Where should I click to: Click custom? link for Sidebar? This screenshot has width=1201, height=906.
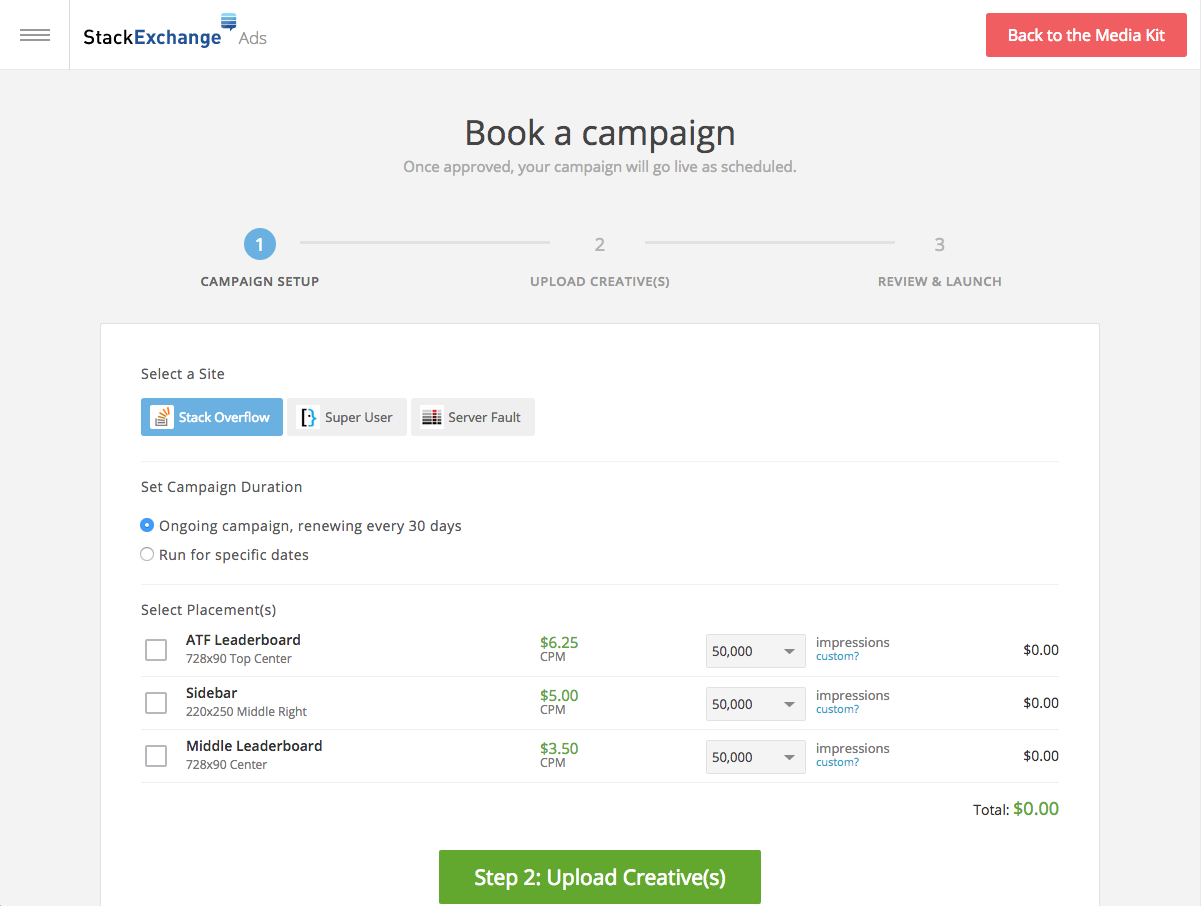click(x=838, y=710)
